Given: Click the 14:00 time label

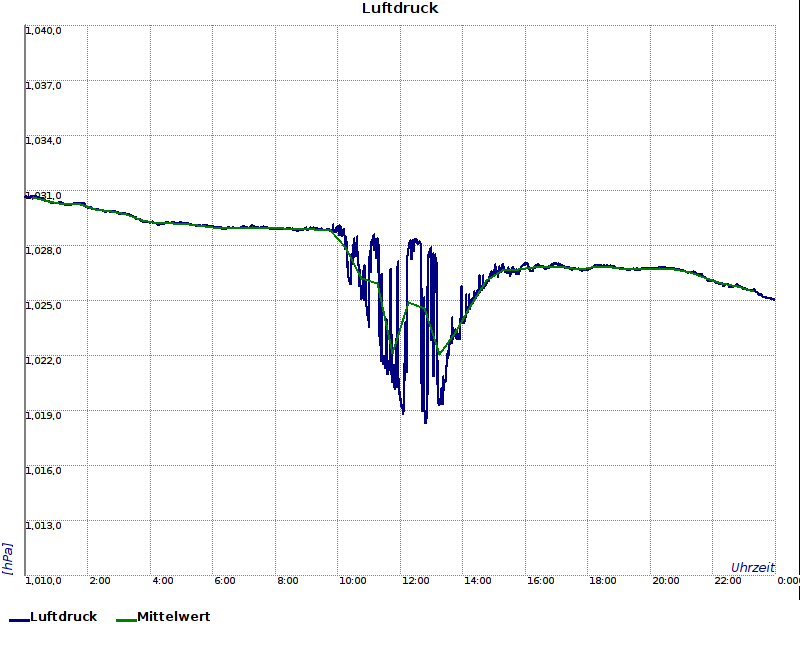Looking at the screenshot, I should click(478, 581).
